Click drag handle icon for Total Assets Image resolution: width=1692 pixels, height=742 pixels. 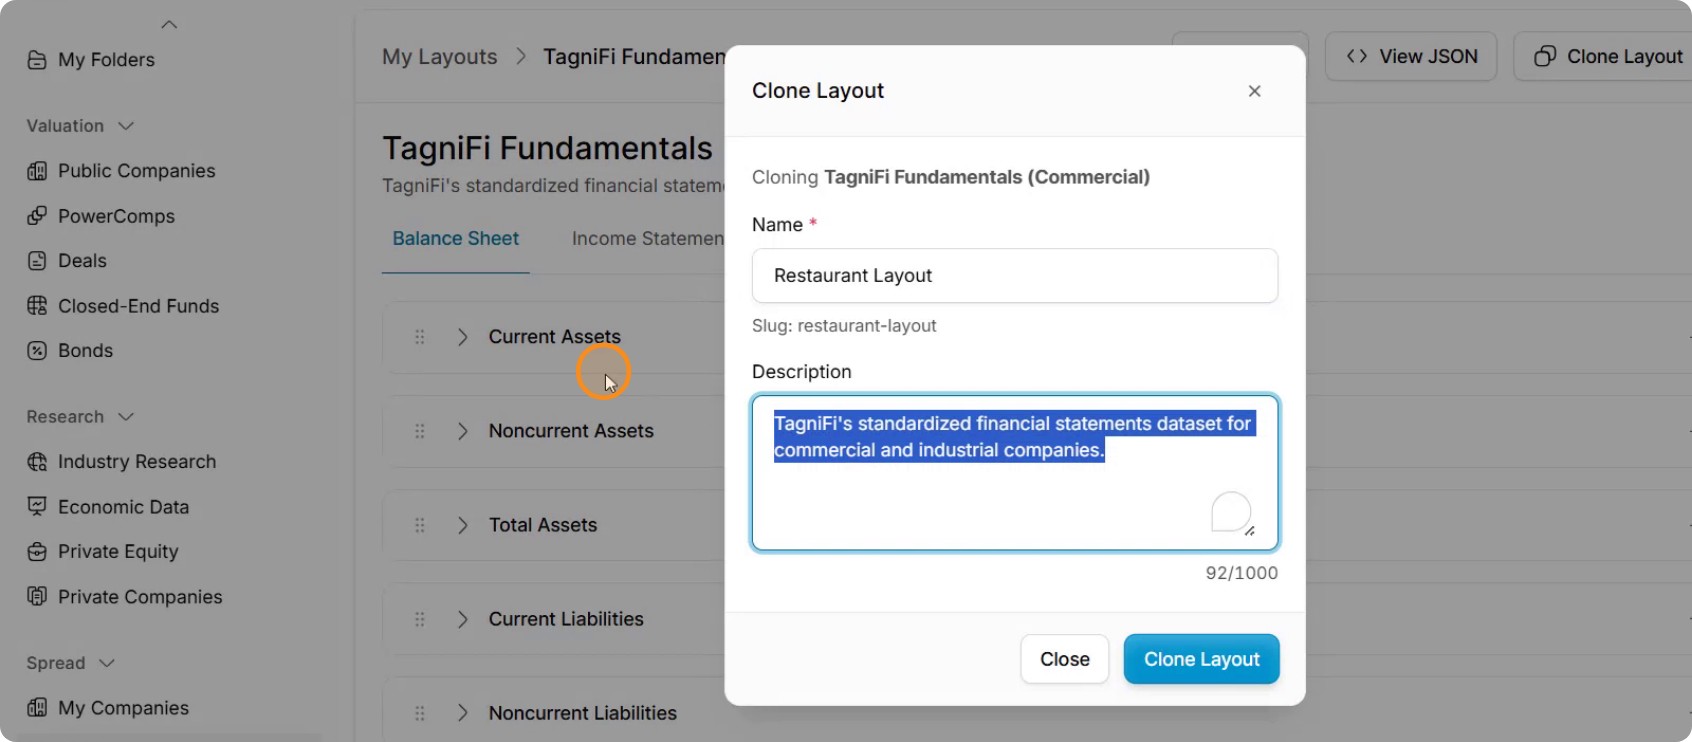tap(420, 525)
